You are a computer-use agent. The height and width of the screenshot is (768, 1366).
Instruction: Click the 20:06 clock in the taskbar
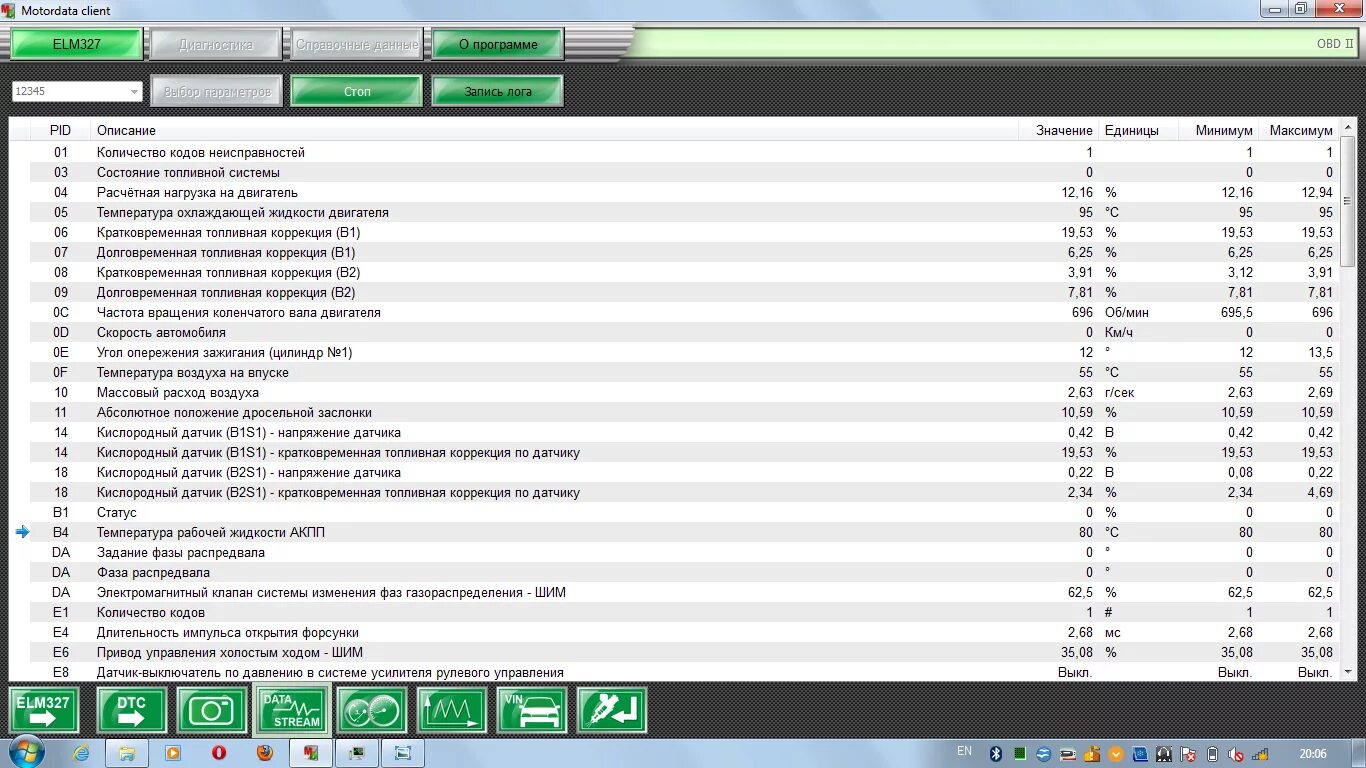1313,754
